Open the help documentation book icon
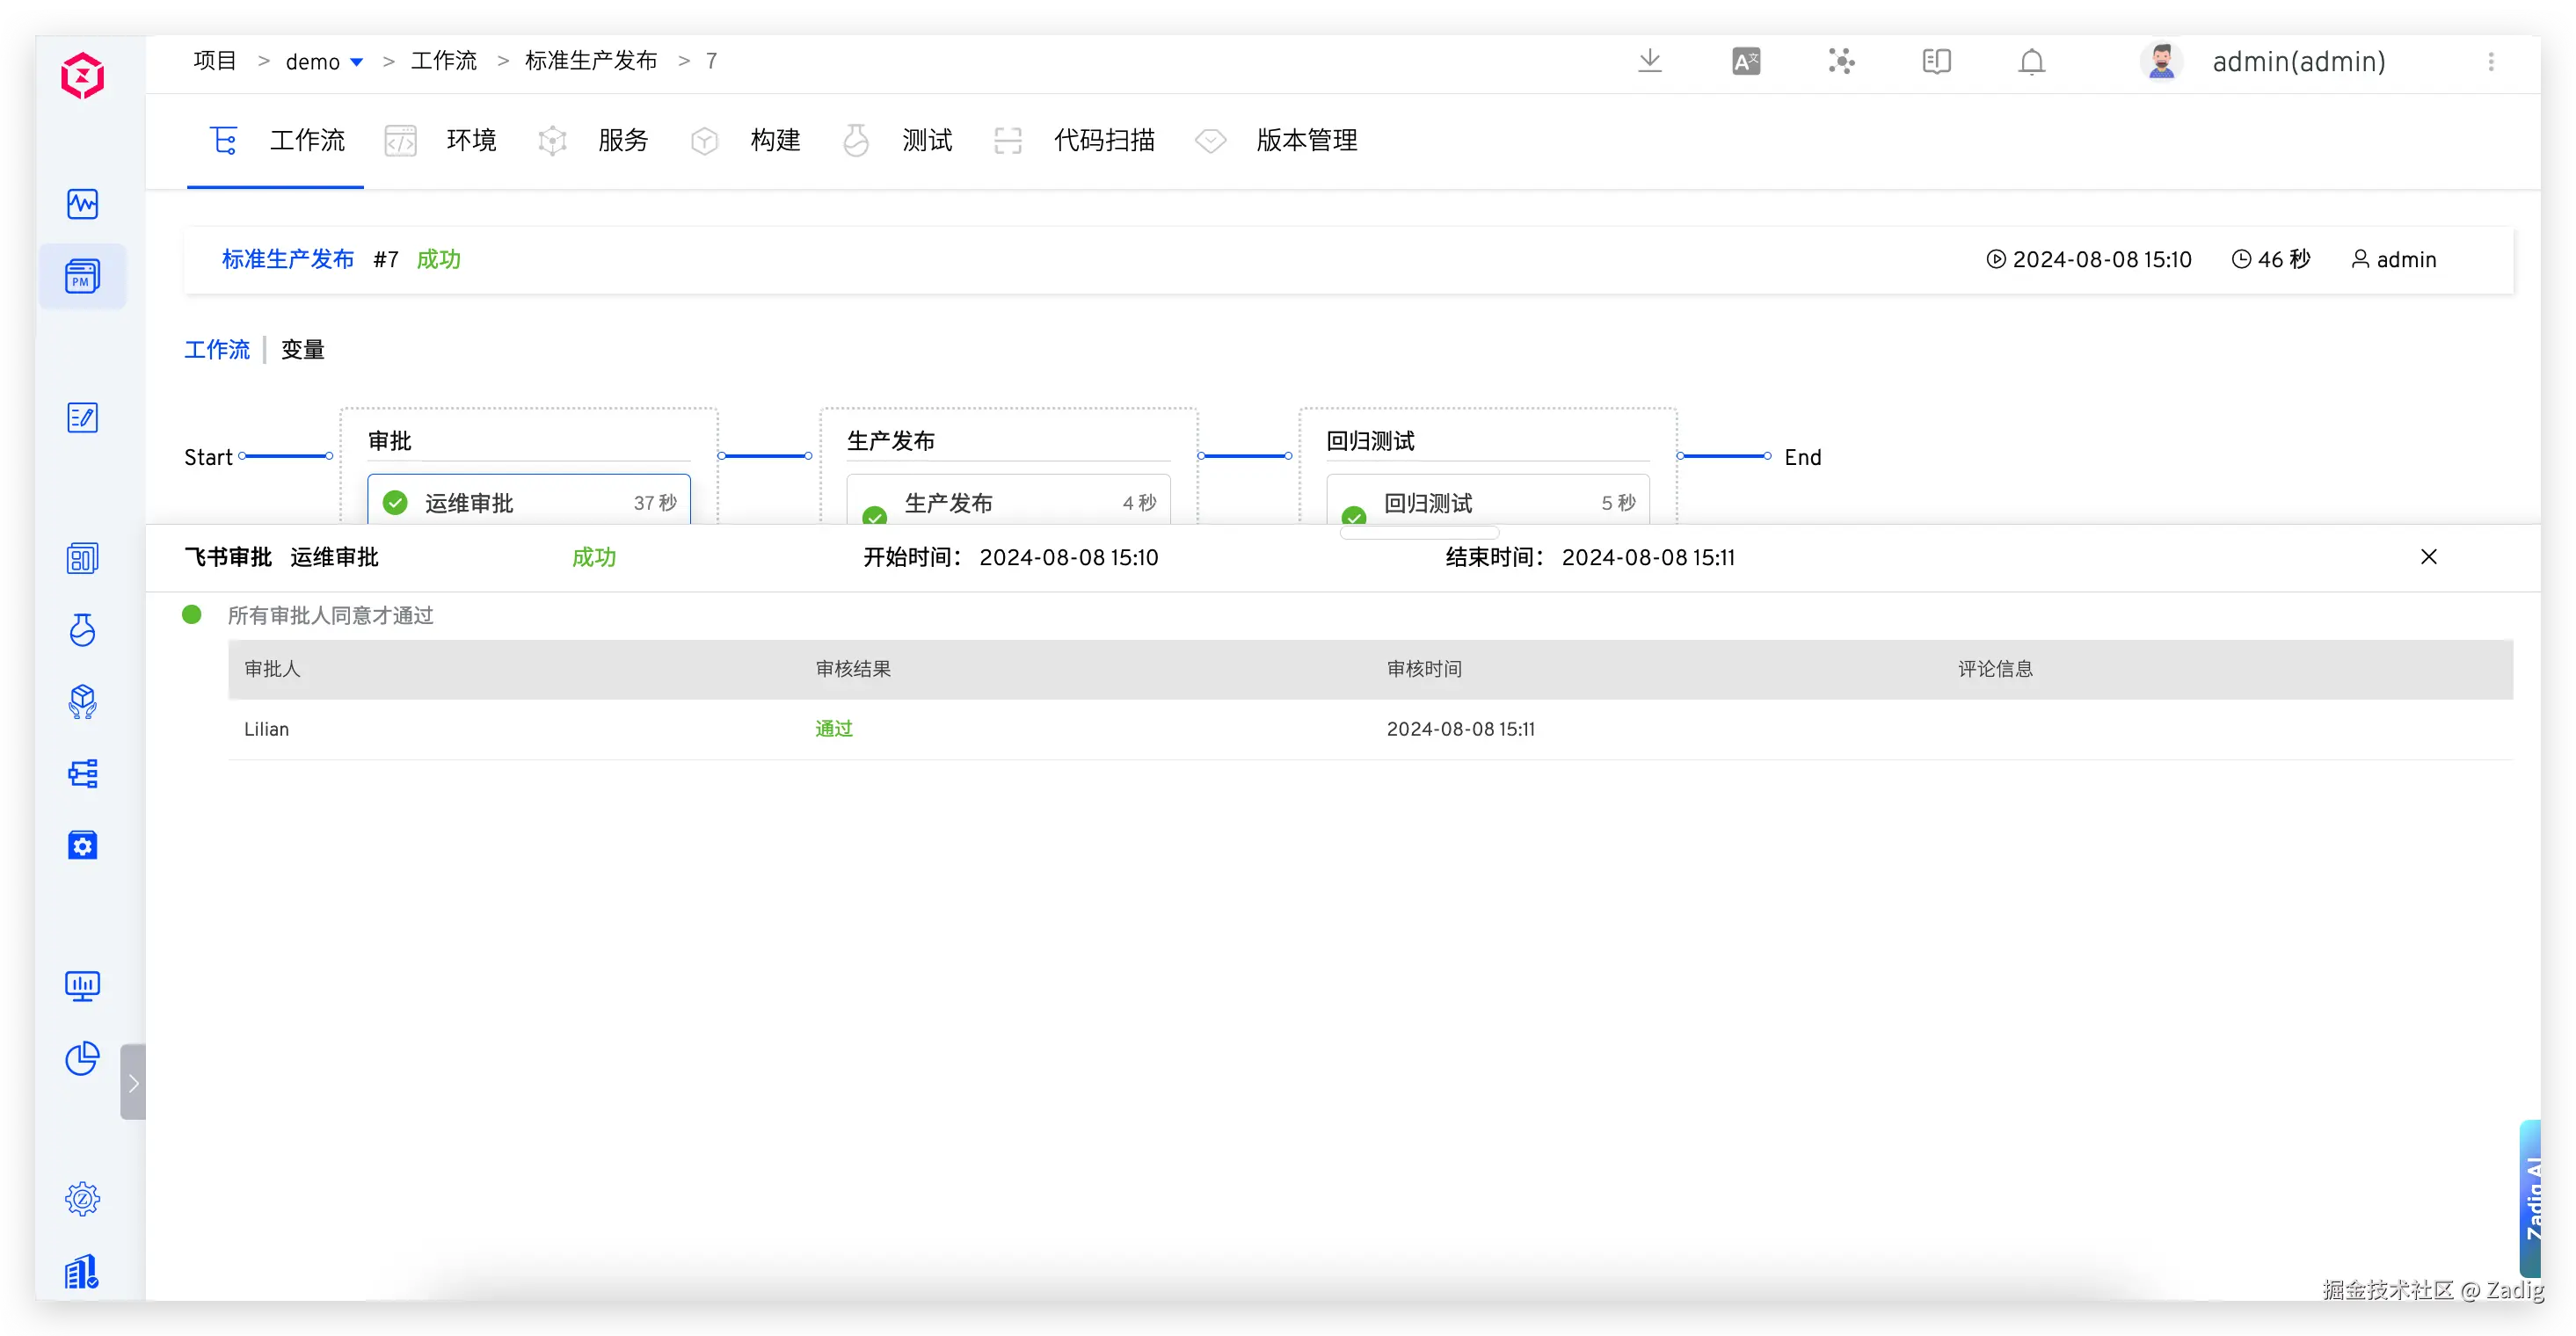The height and width of the screenshot is (1336, 2576). pos(1936,62)
